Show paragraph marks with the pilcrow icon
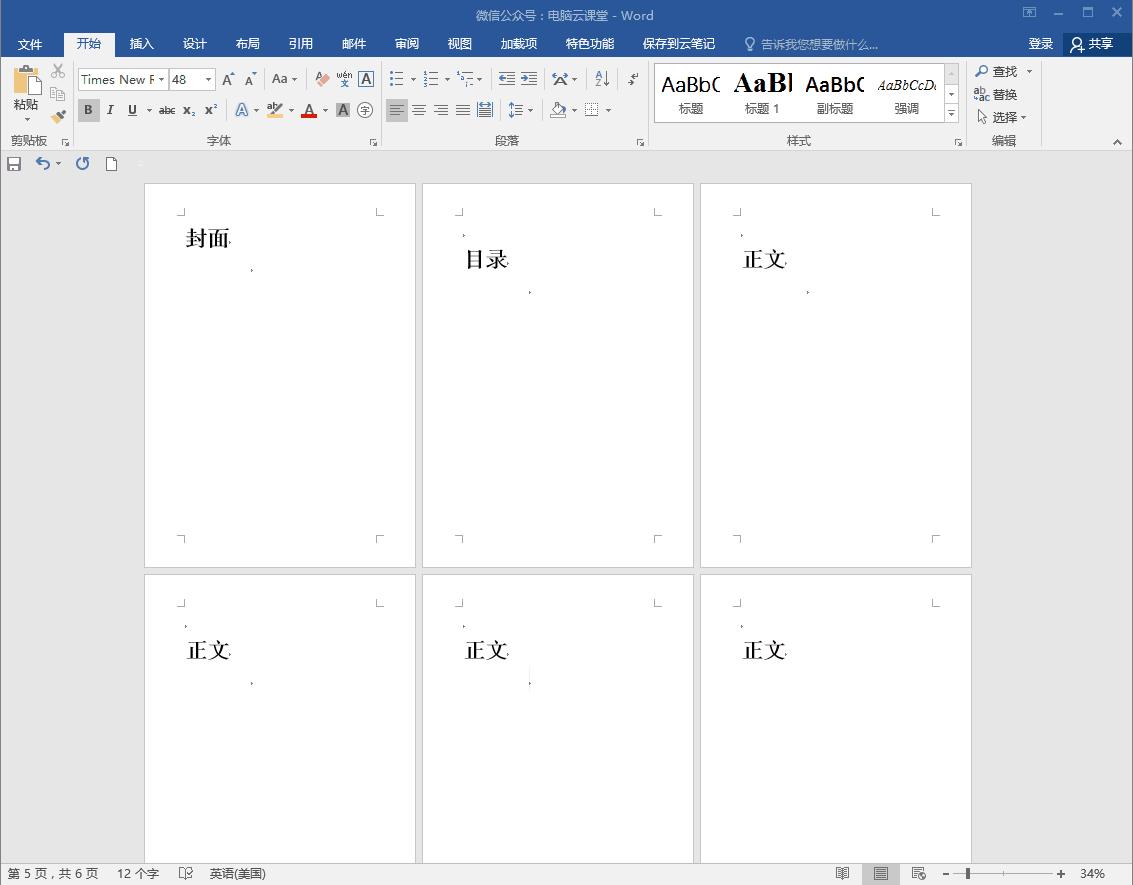The image size is (1133, 885). pyautogui.click(x=633, y=77)
